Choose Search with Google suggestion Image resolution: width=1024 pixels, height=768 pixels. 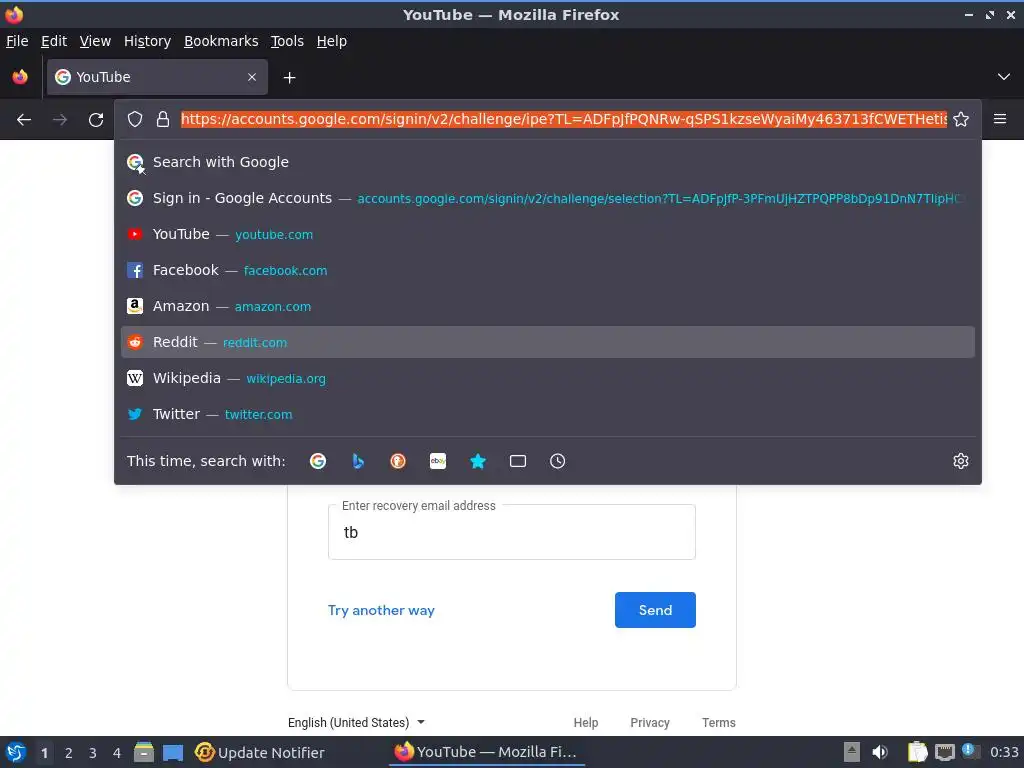(x=548, y=162)
